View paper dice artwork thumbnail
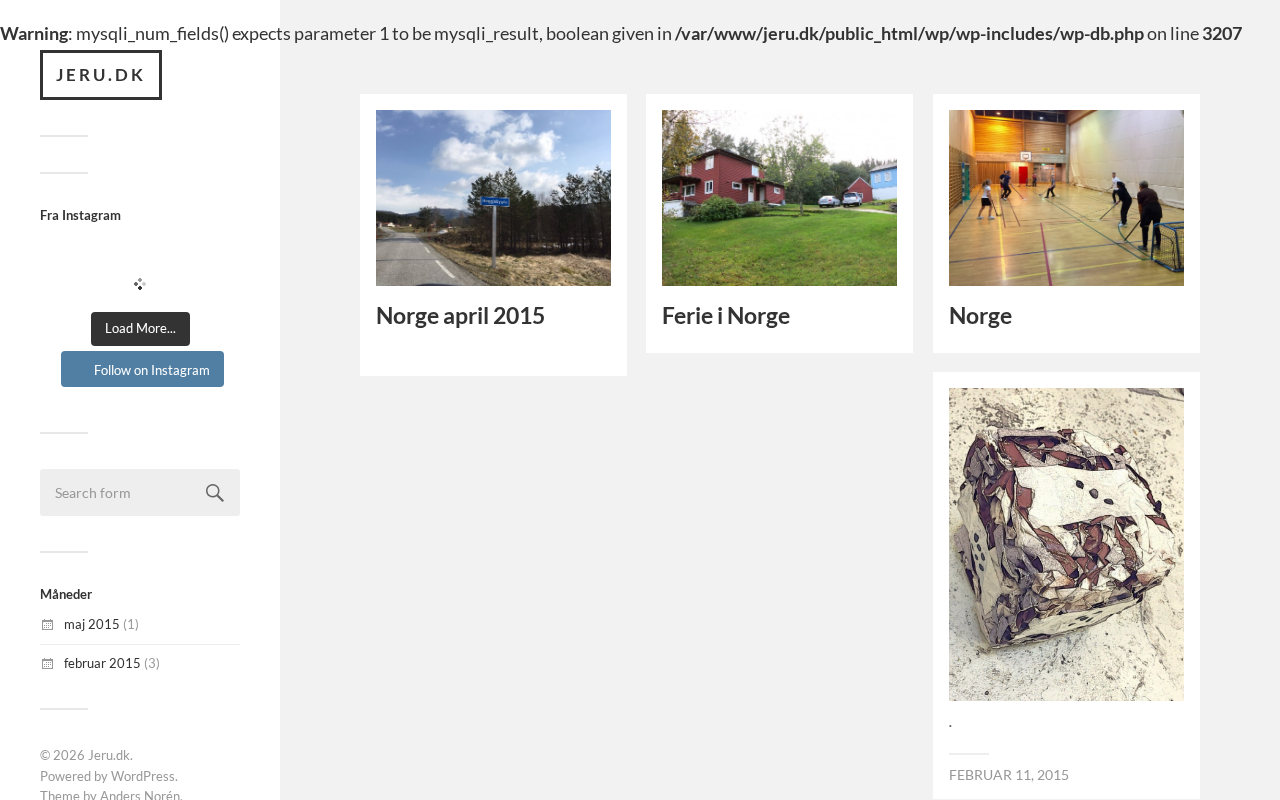 tap(1066, 544)
